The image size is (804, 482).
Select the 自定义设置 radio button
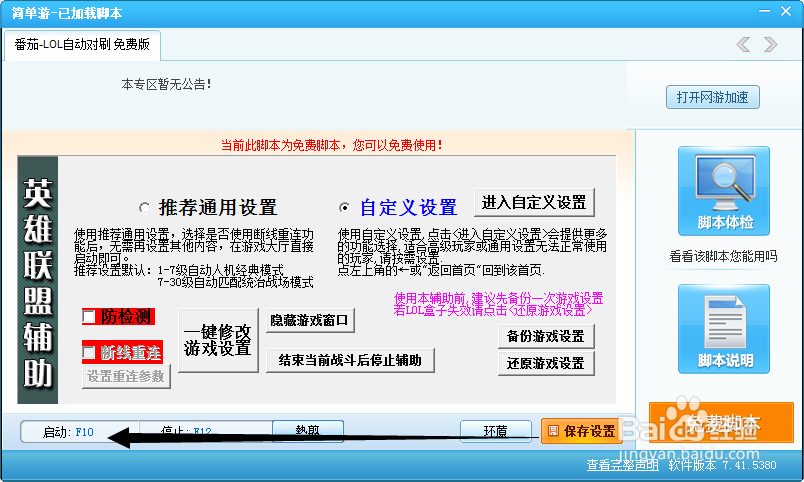[345, 208]
